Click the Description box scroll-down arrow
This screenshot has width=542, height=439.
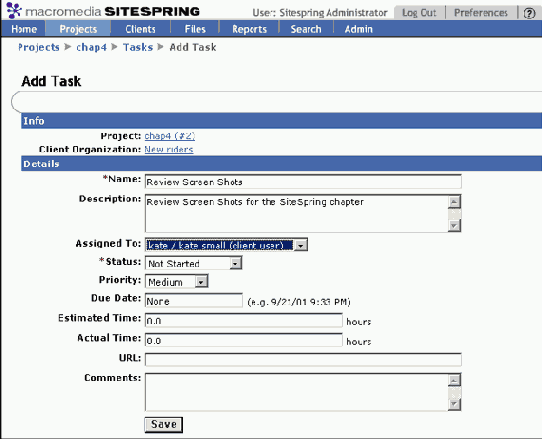coord(454,226)
